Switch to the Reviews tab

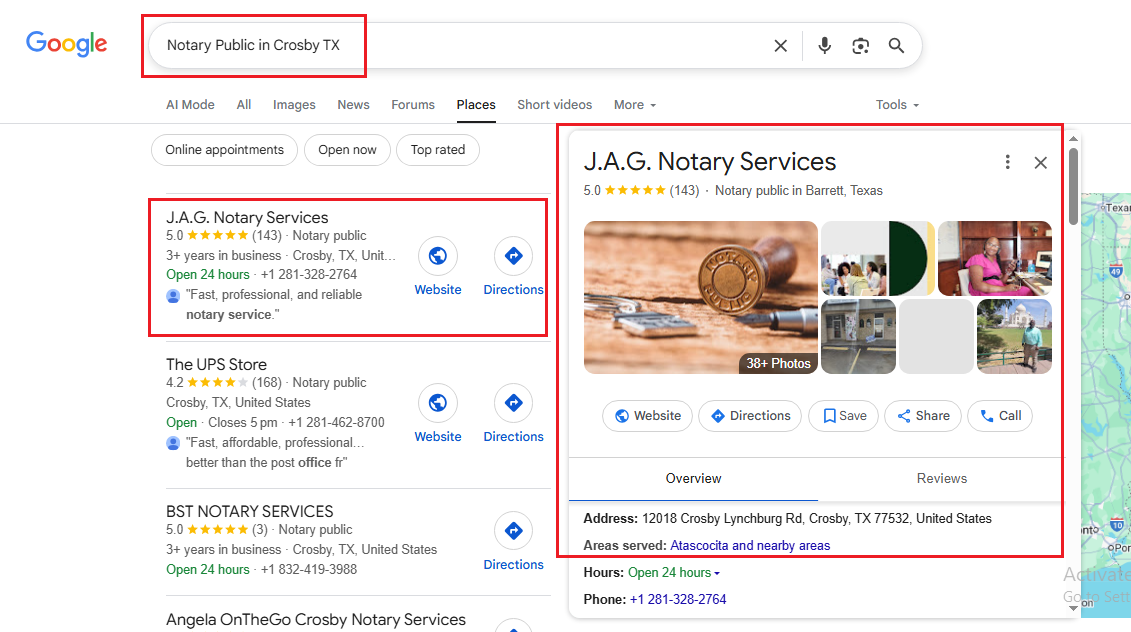point(941,479)
